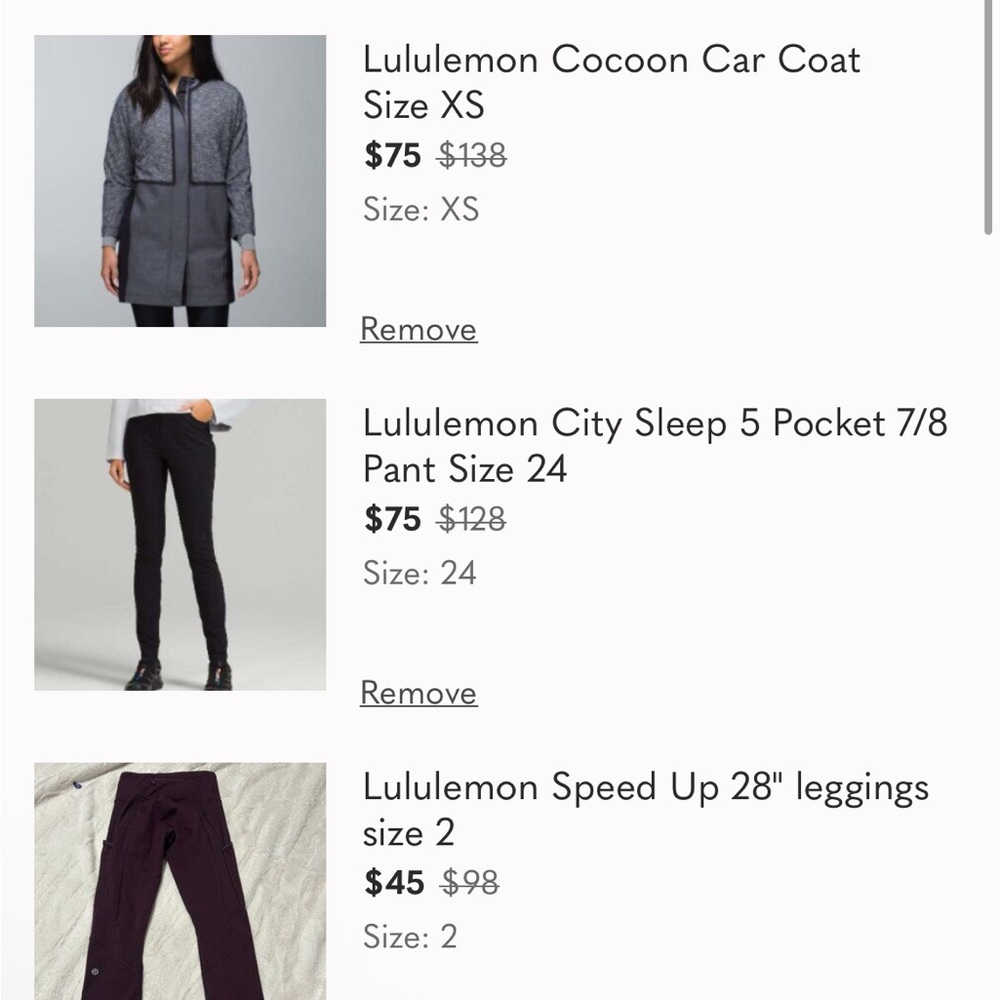Viewport: 1000px width, 1000px height.
Task: View the City Sleep Pant product photo
Action: click(x=180, y=545)
